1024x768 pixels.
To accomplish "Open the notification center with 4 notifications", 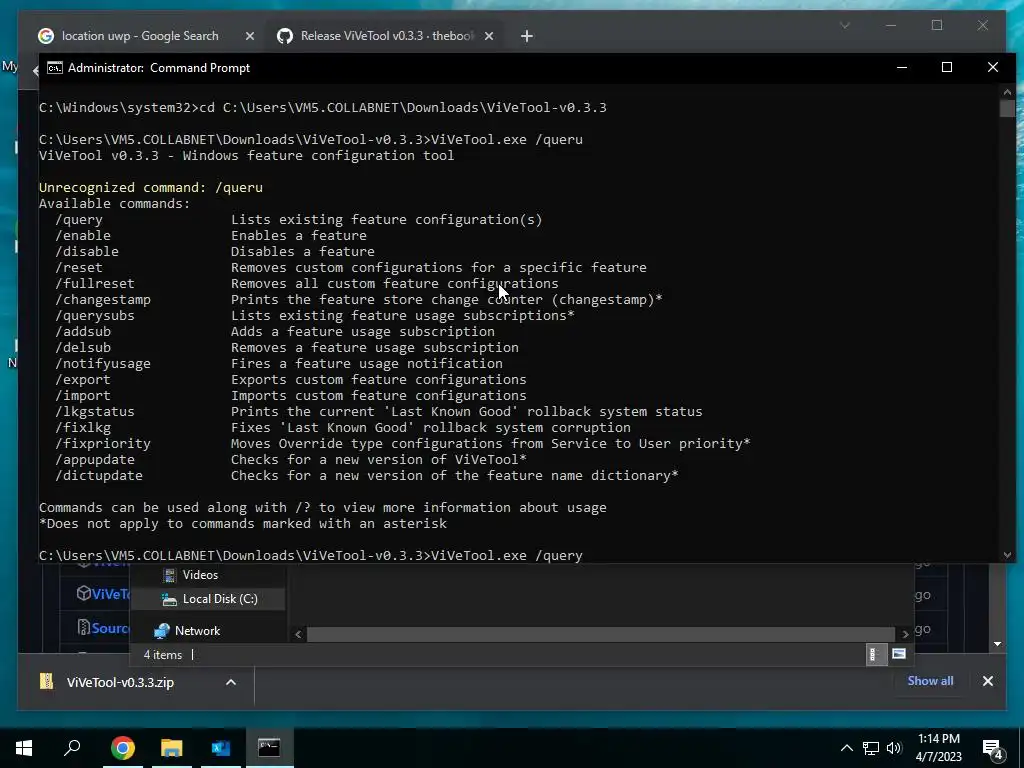I will [993, 749].
